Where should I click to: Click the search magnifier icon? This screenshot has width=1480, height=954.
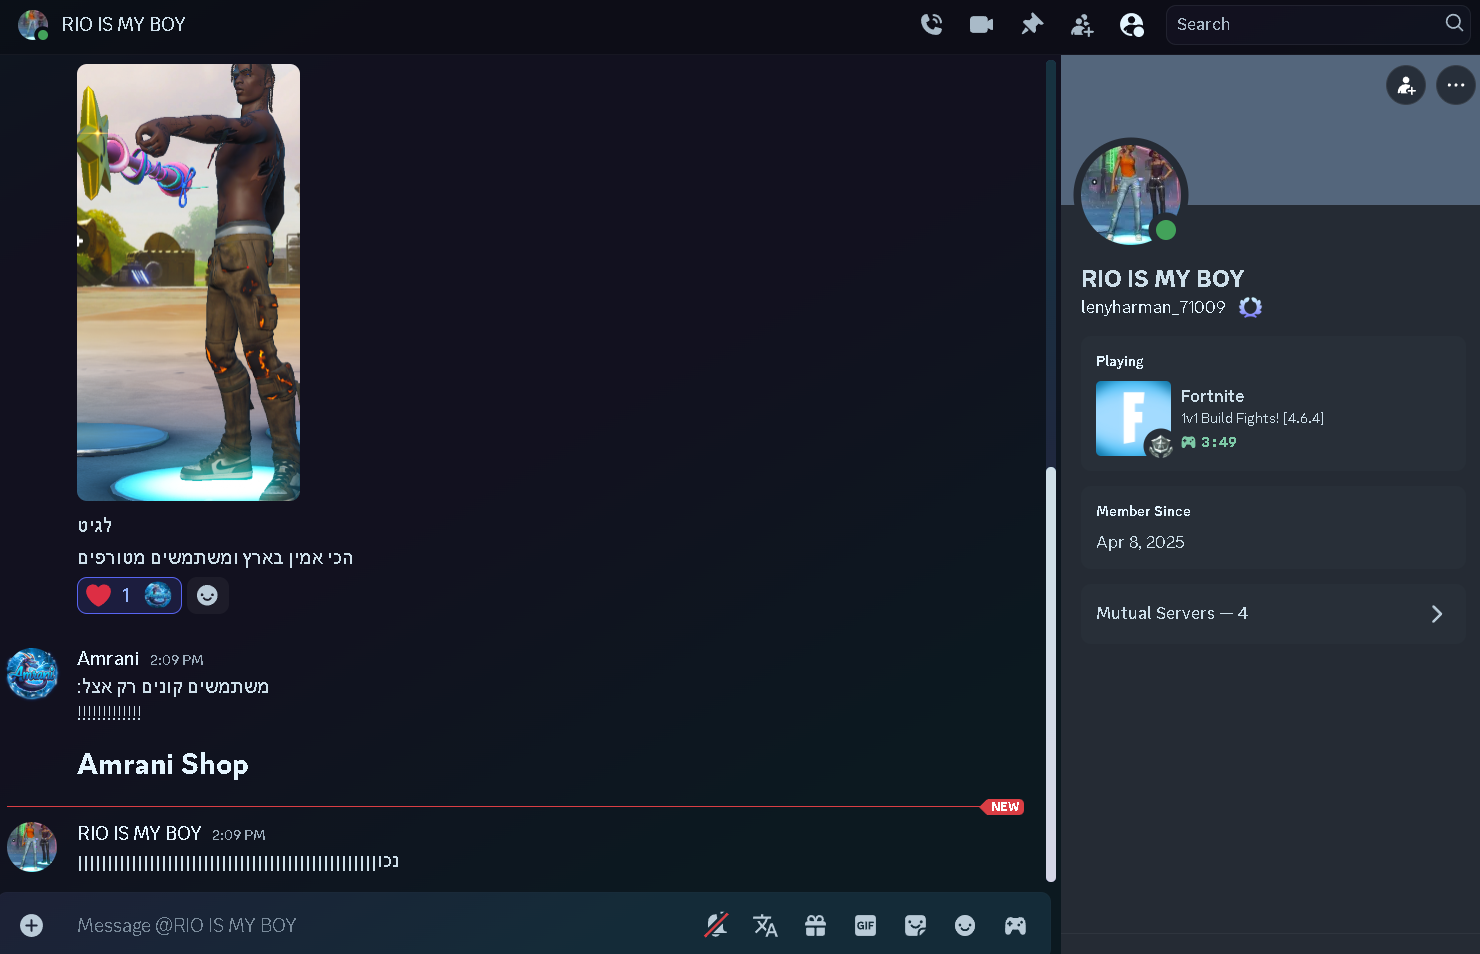[1453, 23]
